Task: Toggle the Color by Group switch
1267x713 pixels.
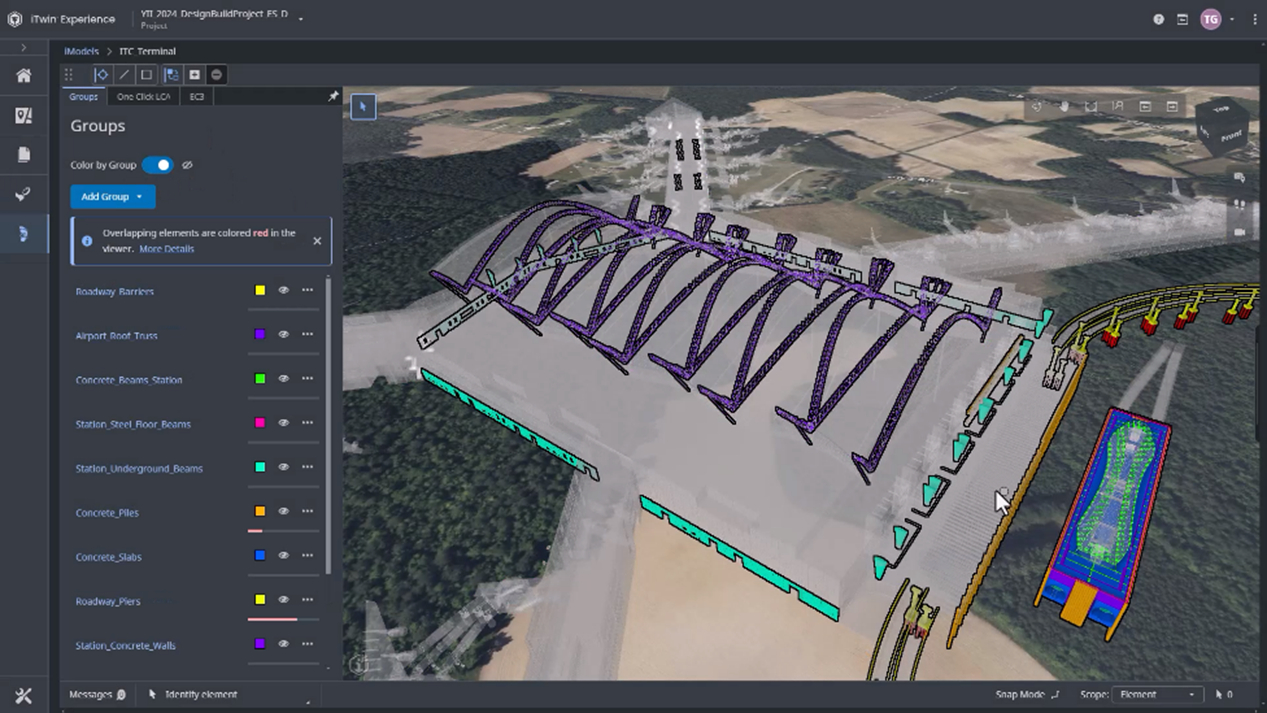Action: 157,165
